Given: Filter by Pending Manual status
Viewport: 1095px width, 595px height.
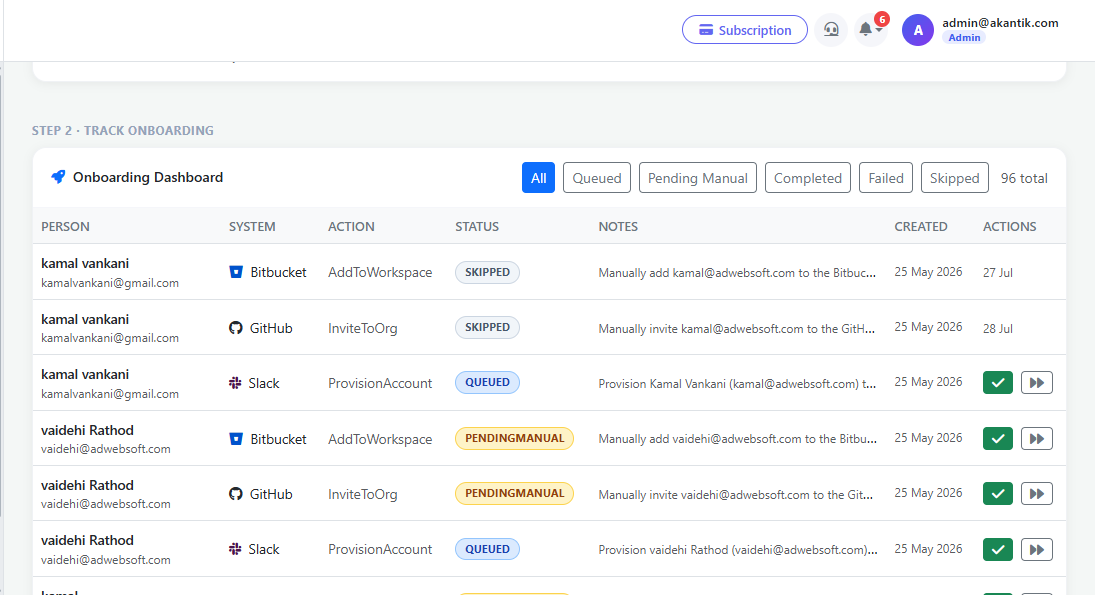Looking at the screenshot, I should click(697, 178).
